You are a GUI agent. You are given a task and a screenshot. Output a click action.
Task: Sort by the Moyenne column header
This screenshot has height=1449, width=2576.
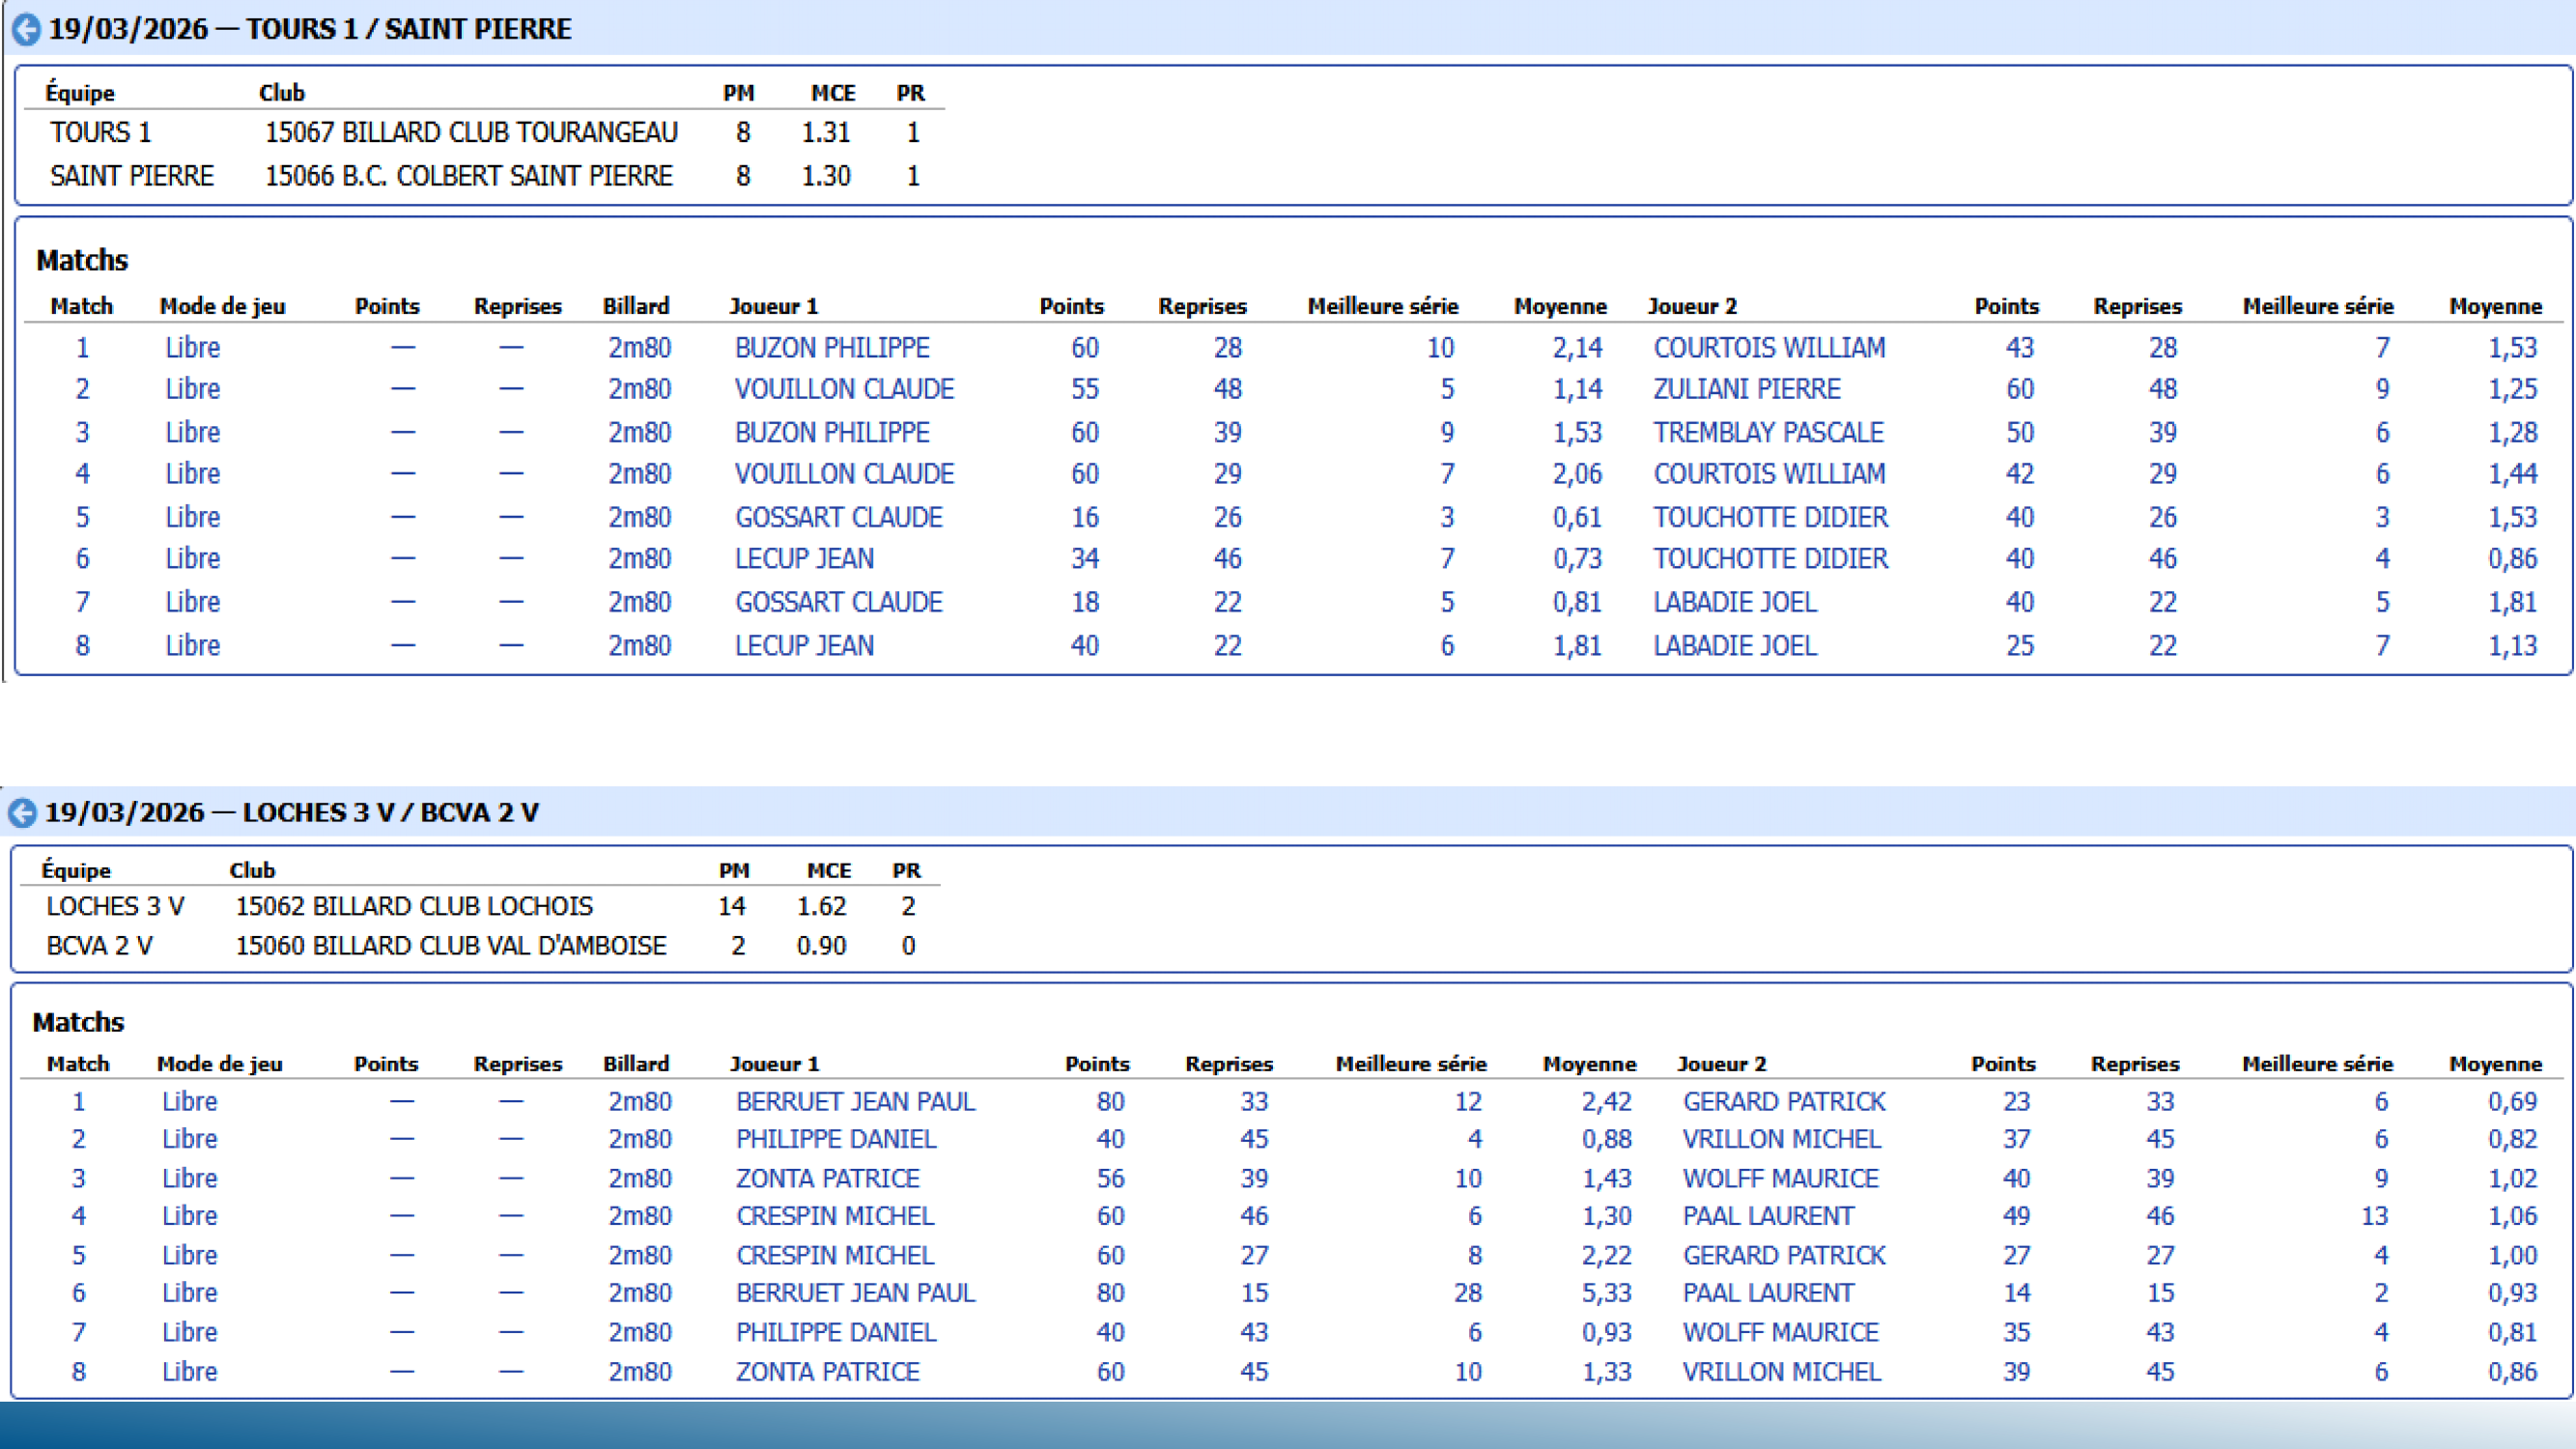pos(1560,307)
